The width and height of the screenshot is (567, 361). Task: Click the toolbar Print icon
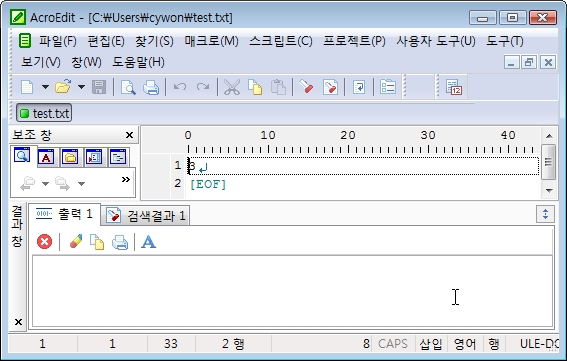(151, 87)
